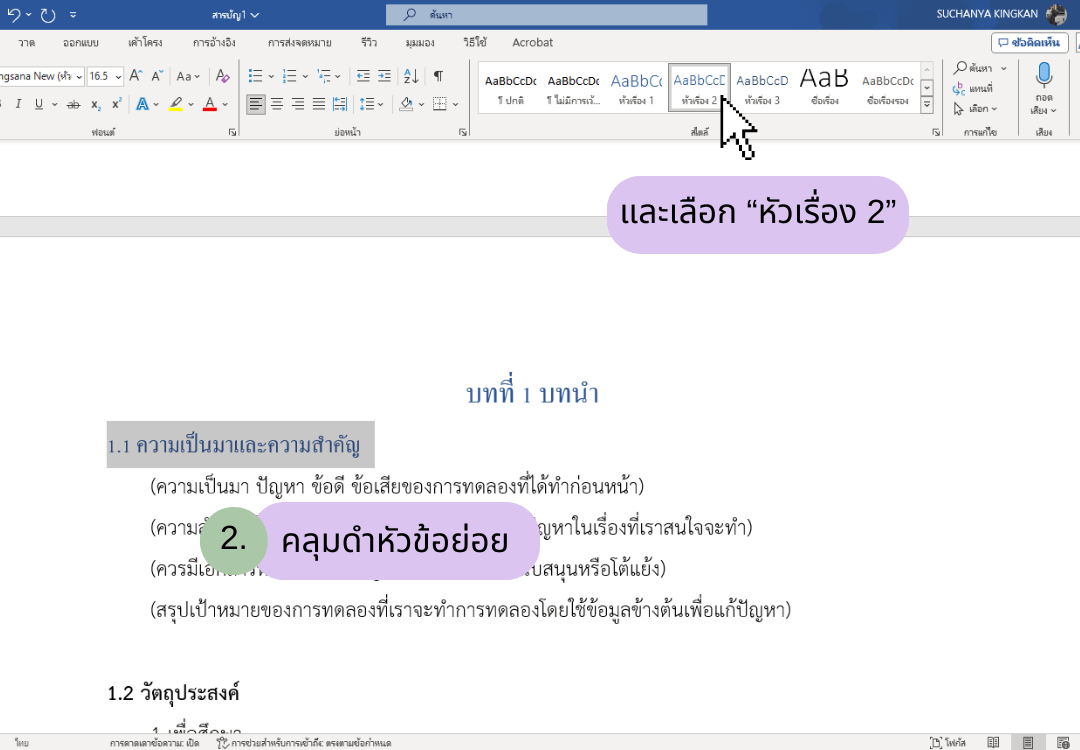Open the รีวิว (Review) tab
This screenshot has height=750, width=1080.
369,43
